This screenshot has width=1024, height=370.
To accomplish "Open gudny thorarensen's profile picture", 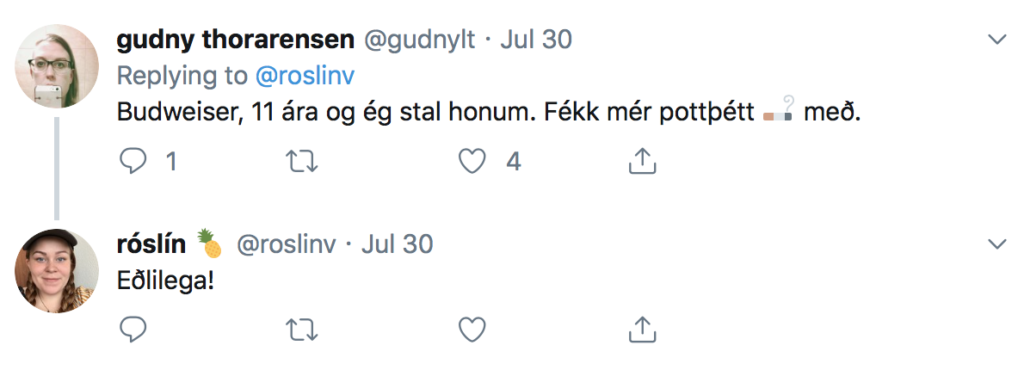I will click(56, 66).
